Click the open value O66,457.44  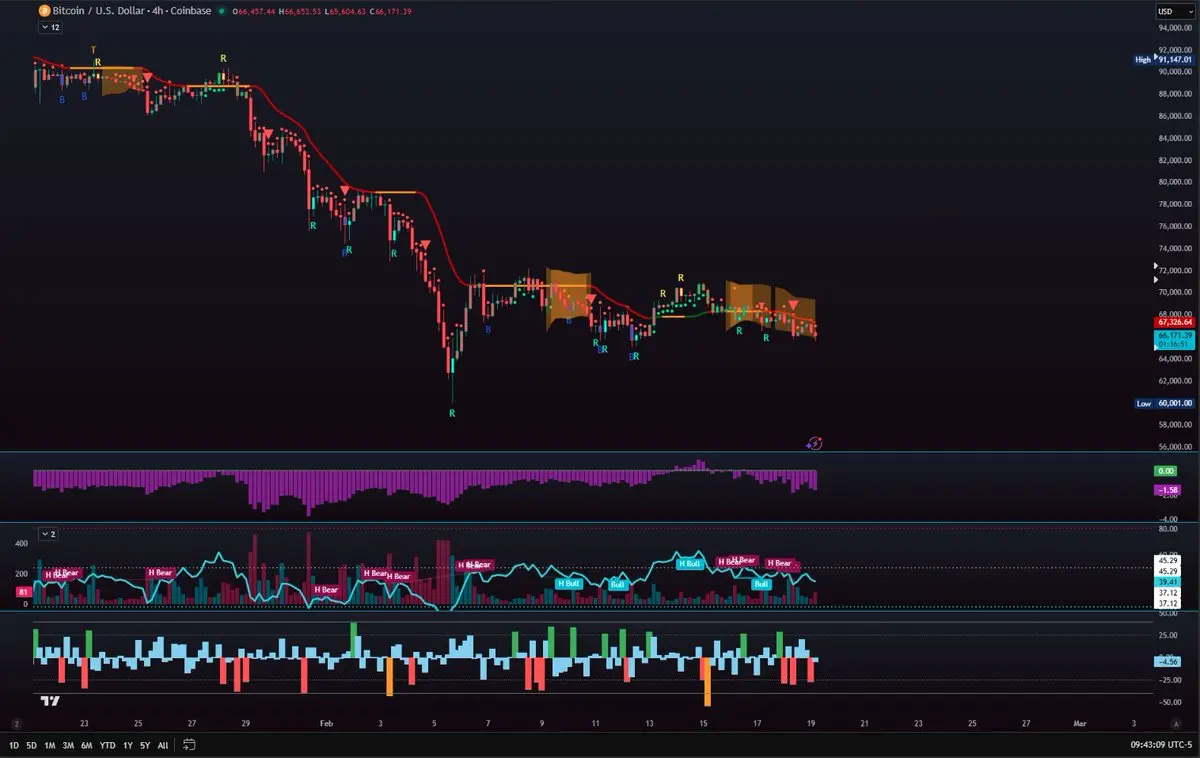[252, 11]
